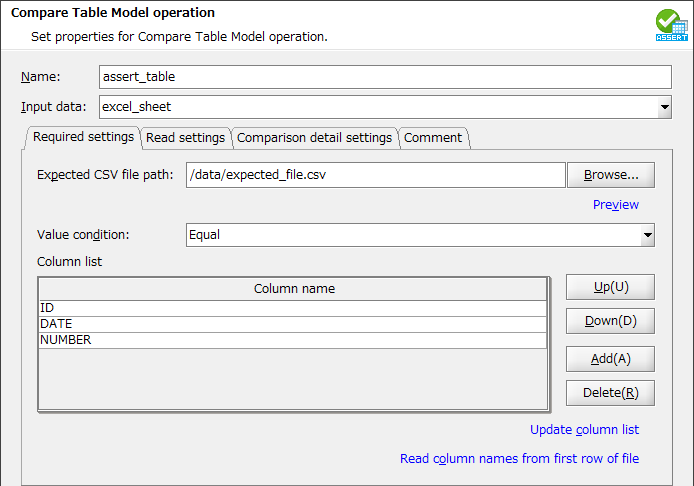Switch to the Required settings tab

pyautogui.click(x=83, y=137)
